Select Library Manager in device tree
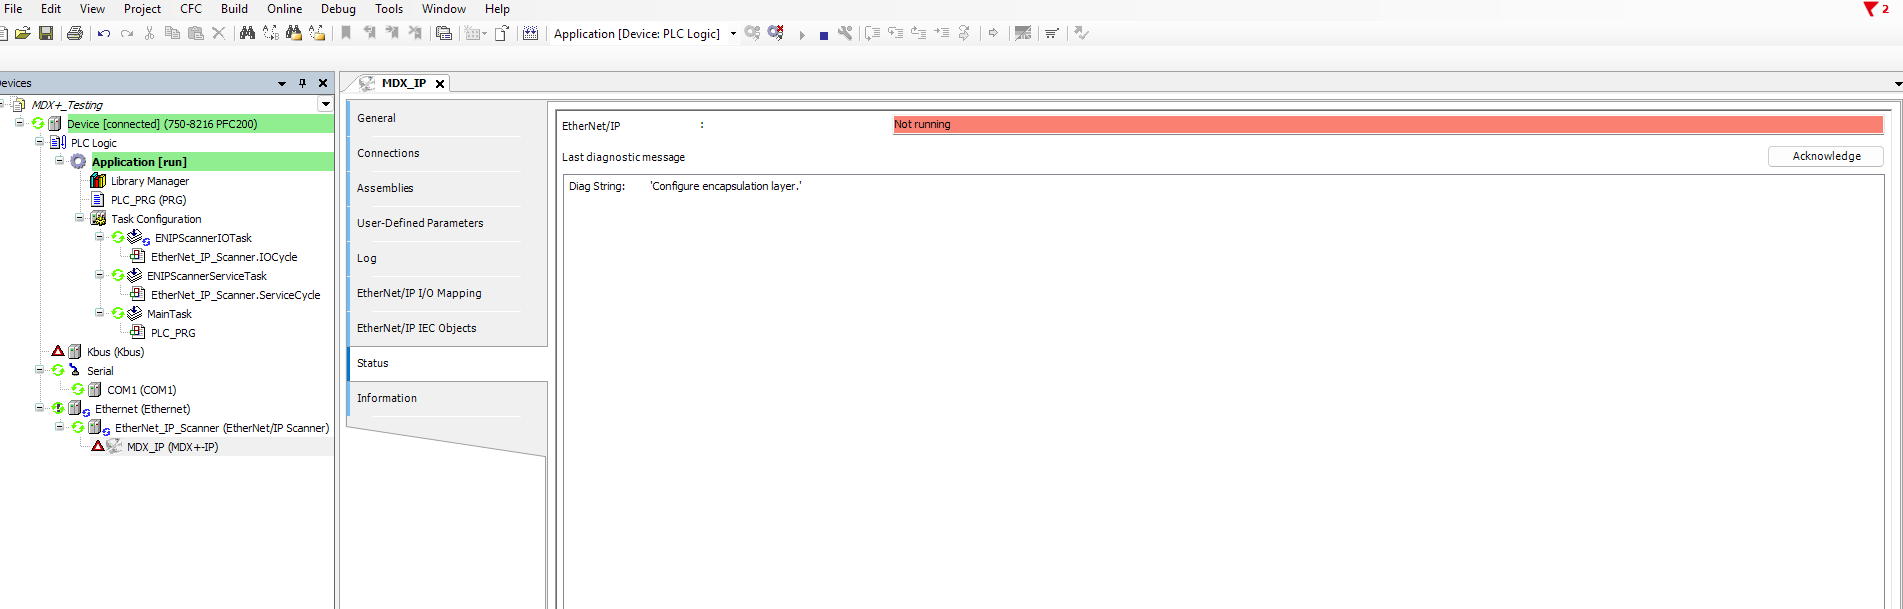This screenshot has height=609, width=1903. pyautogui.click(x=149, y=181)
